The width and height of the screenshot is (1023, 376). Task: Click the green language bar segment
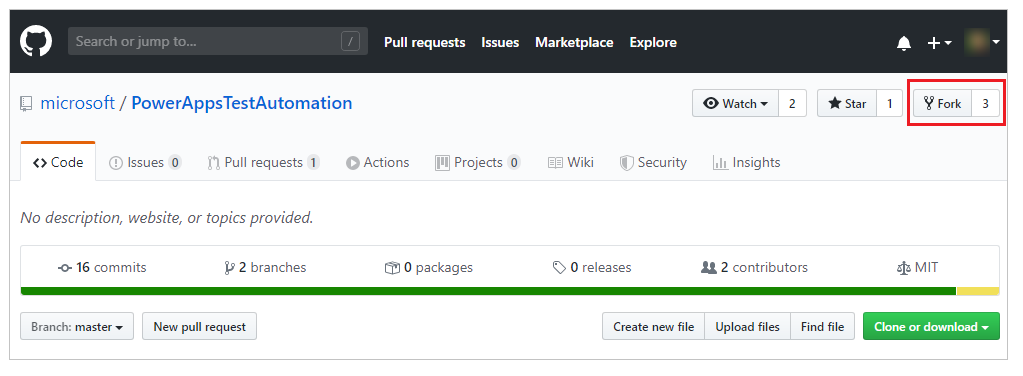point(489,291)
